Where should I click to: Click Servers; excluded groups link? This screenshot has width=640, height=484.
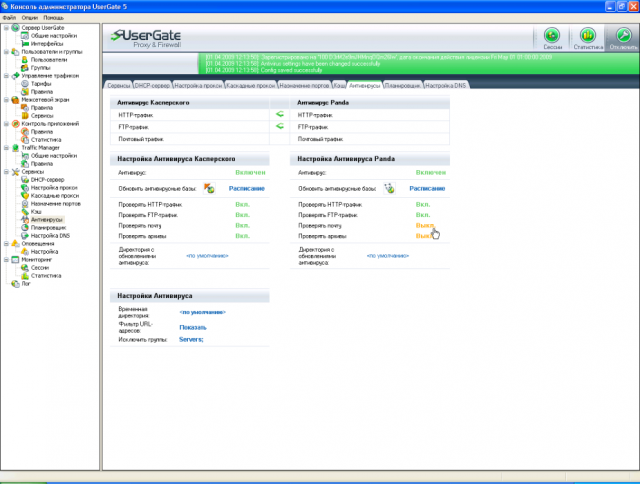pyautogui.click(x=191, y=340)
